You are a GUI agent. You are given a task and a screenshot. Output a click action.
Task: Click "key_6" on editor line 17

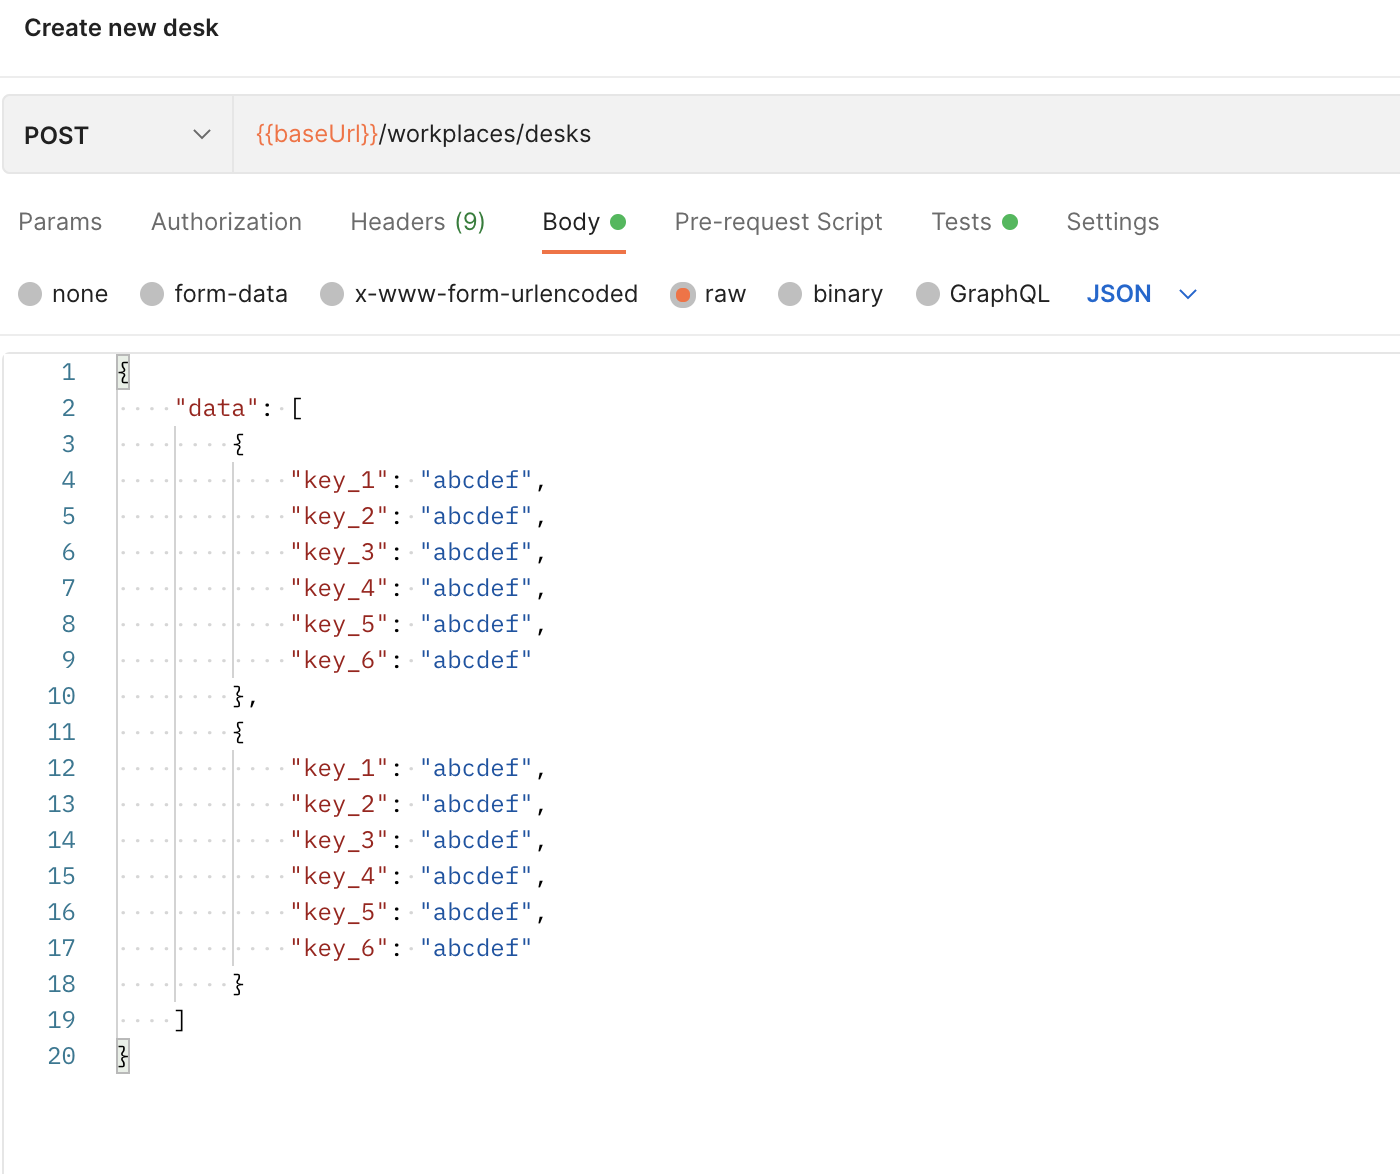point(339,948)
